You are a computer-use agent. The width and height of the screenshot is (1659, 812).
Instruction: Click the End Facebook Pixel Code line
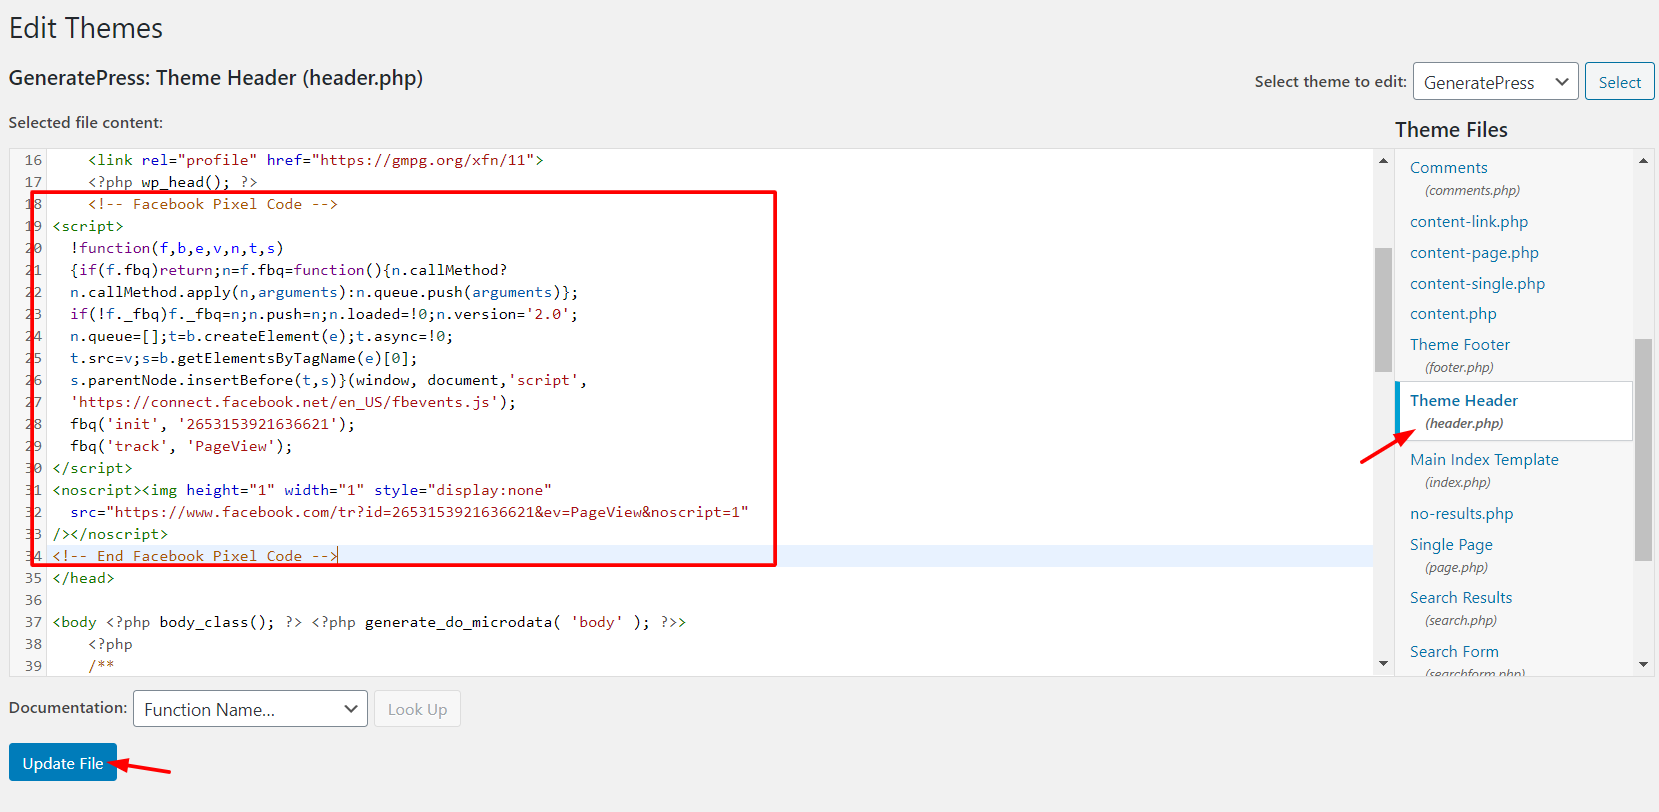point(195,556)
